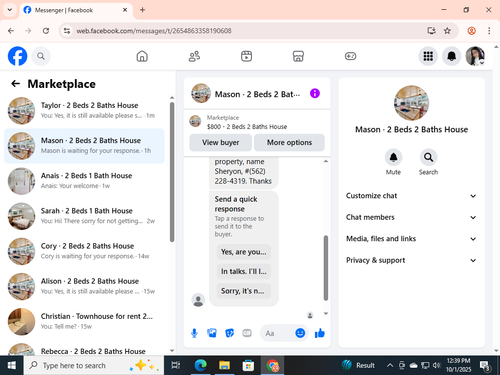Open Christian Townhouse for rent conversation
Image resolution: width=500 pixels, height=375 pixels.
click(x=84, y=322)
